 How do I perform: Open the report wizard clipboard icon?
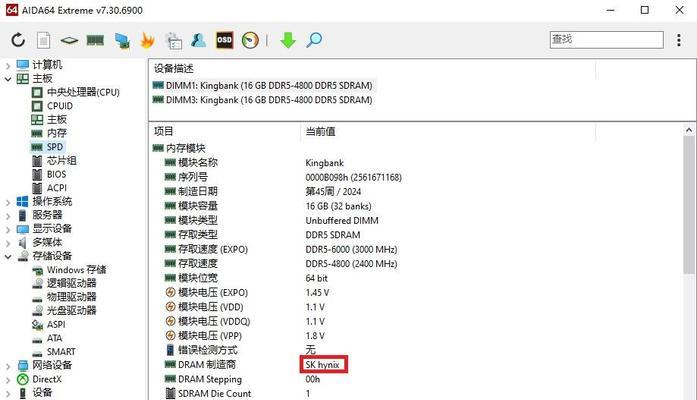point(173,40)
